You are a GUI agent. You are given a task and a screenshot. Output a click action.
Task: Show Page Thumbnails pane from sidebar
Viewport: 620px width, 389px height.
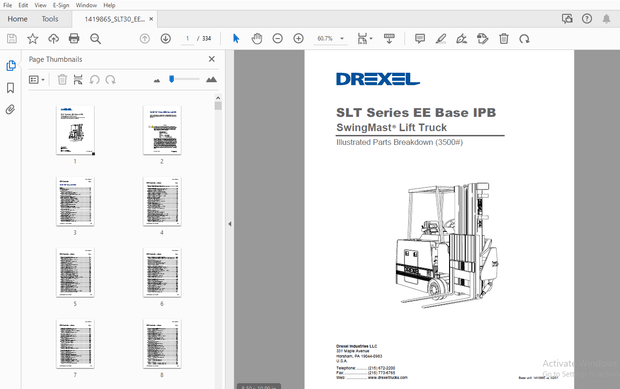tap(11, 66)
